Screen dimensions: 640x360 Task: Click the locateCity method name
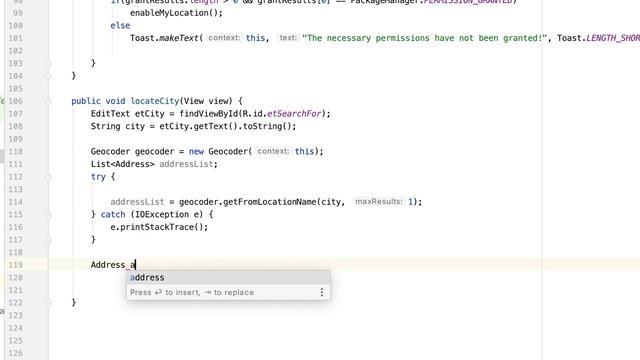pyautogui.click(x=155, y=101)
